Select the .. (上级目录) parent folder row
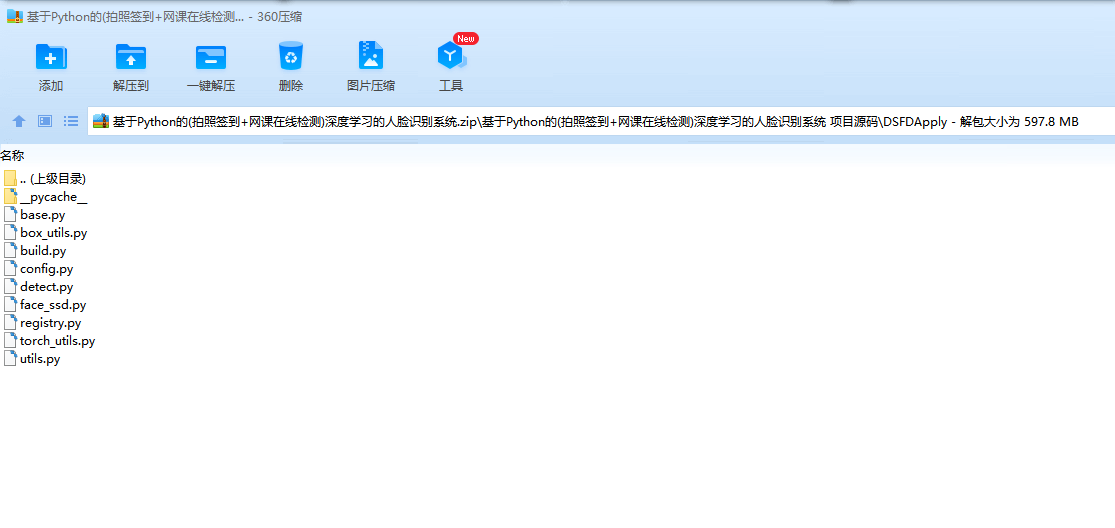Viewport: 1115px width, 528px height. (45, 178)
